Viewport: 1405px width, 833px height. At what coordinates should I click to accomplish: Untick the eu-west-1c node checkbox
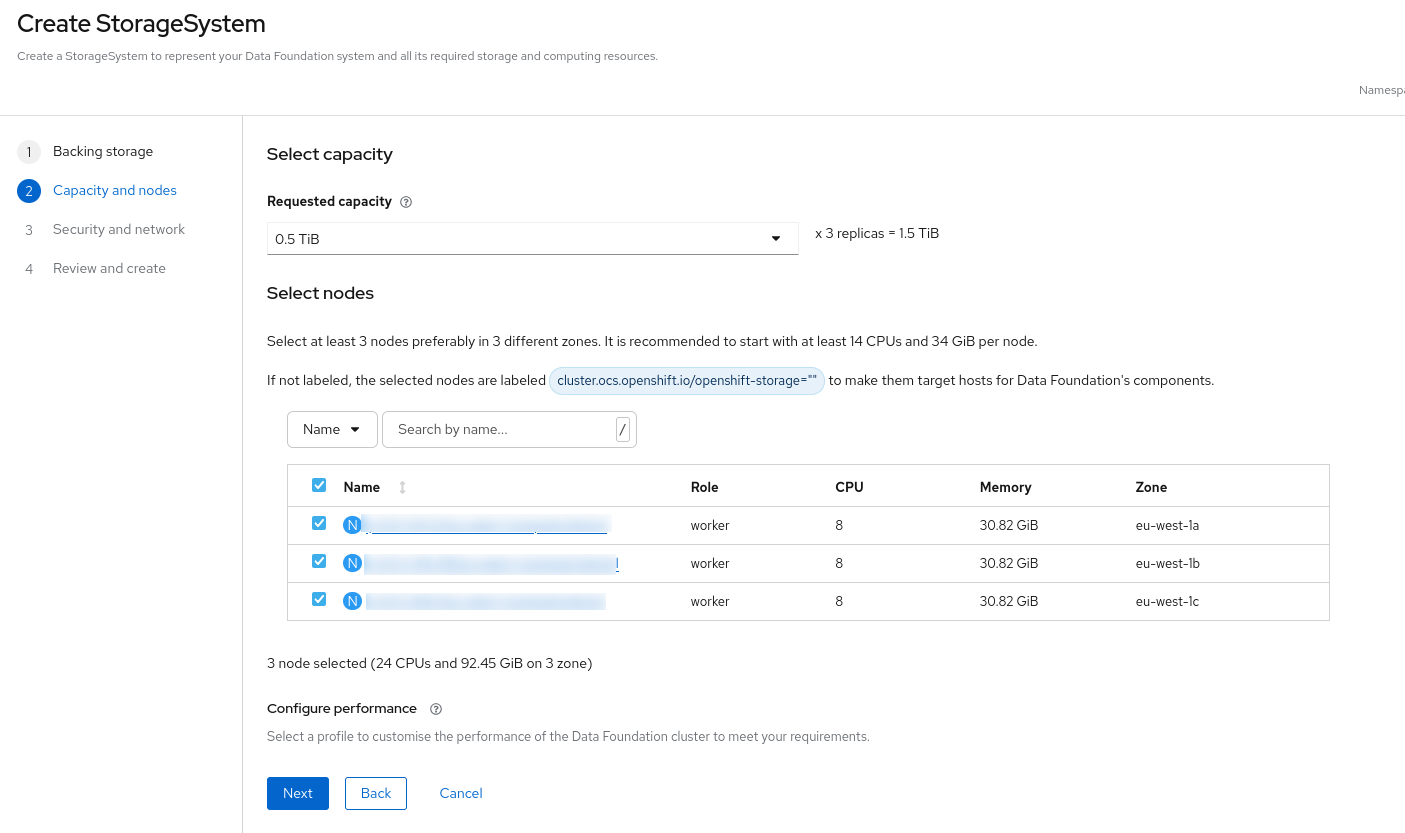pos(319,599)
